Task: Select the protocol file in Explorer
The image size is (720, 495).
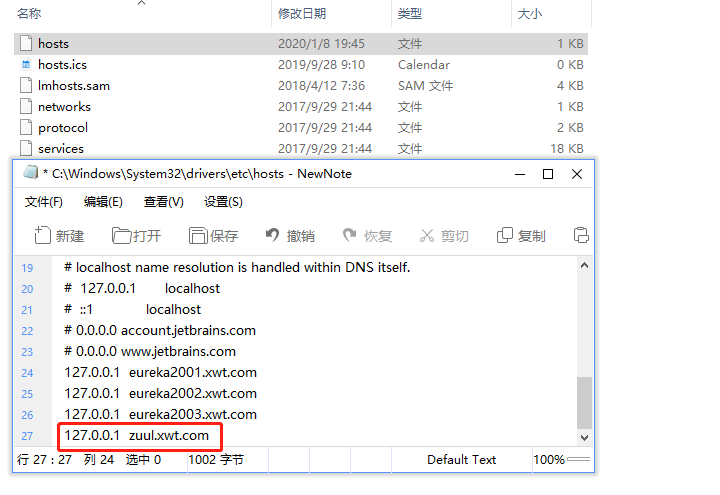Action: 301,128
